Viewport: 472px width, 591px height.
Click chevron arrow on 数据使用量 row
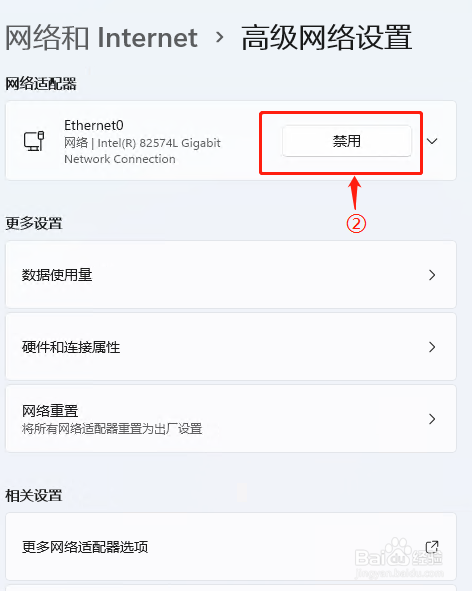pos(432,275)
